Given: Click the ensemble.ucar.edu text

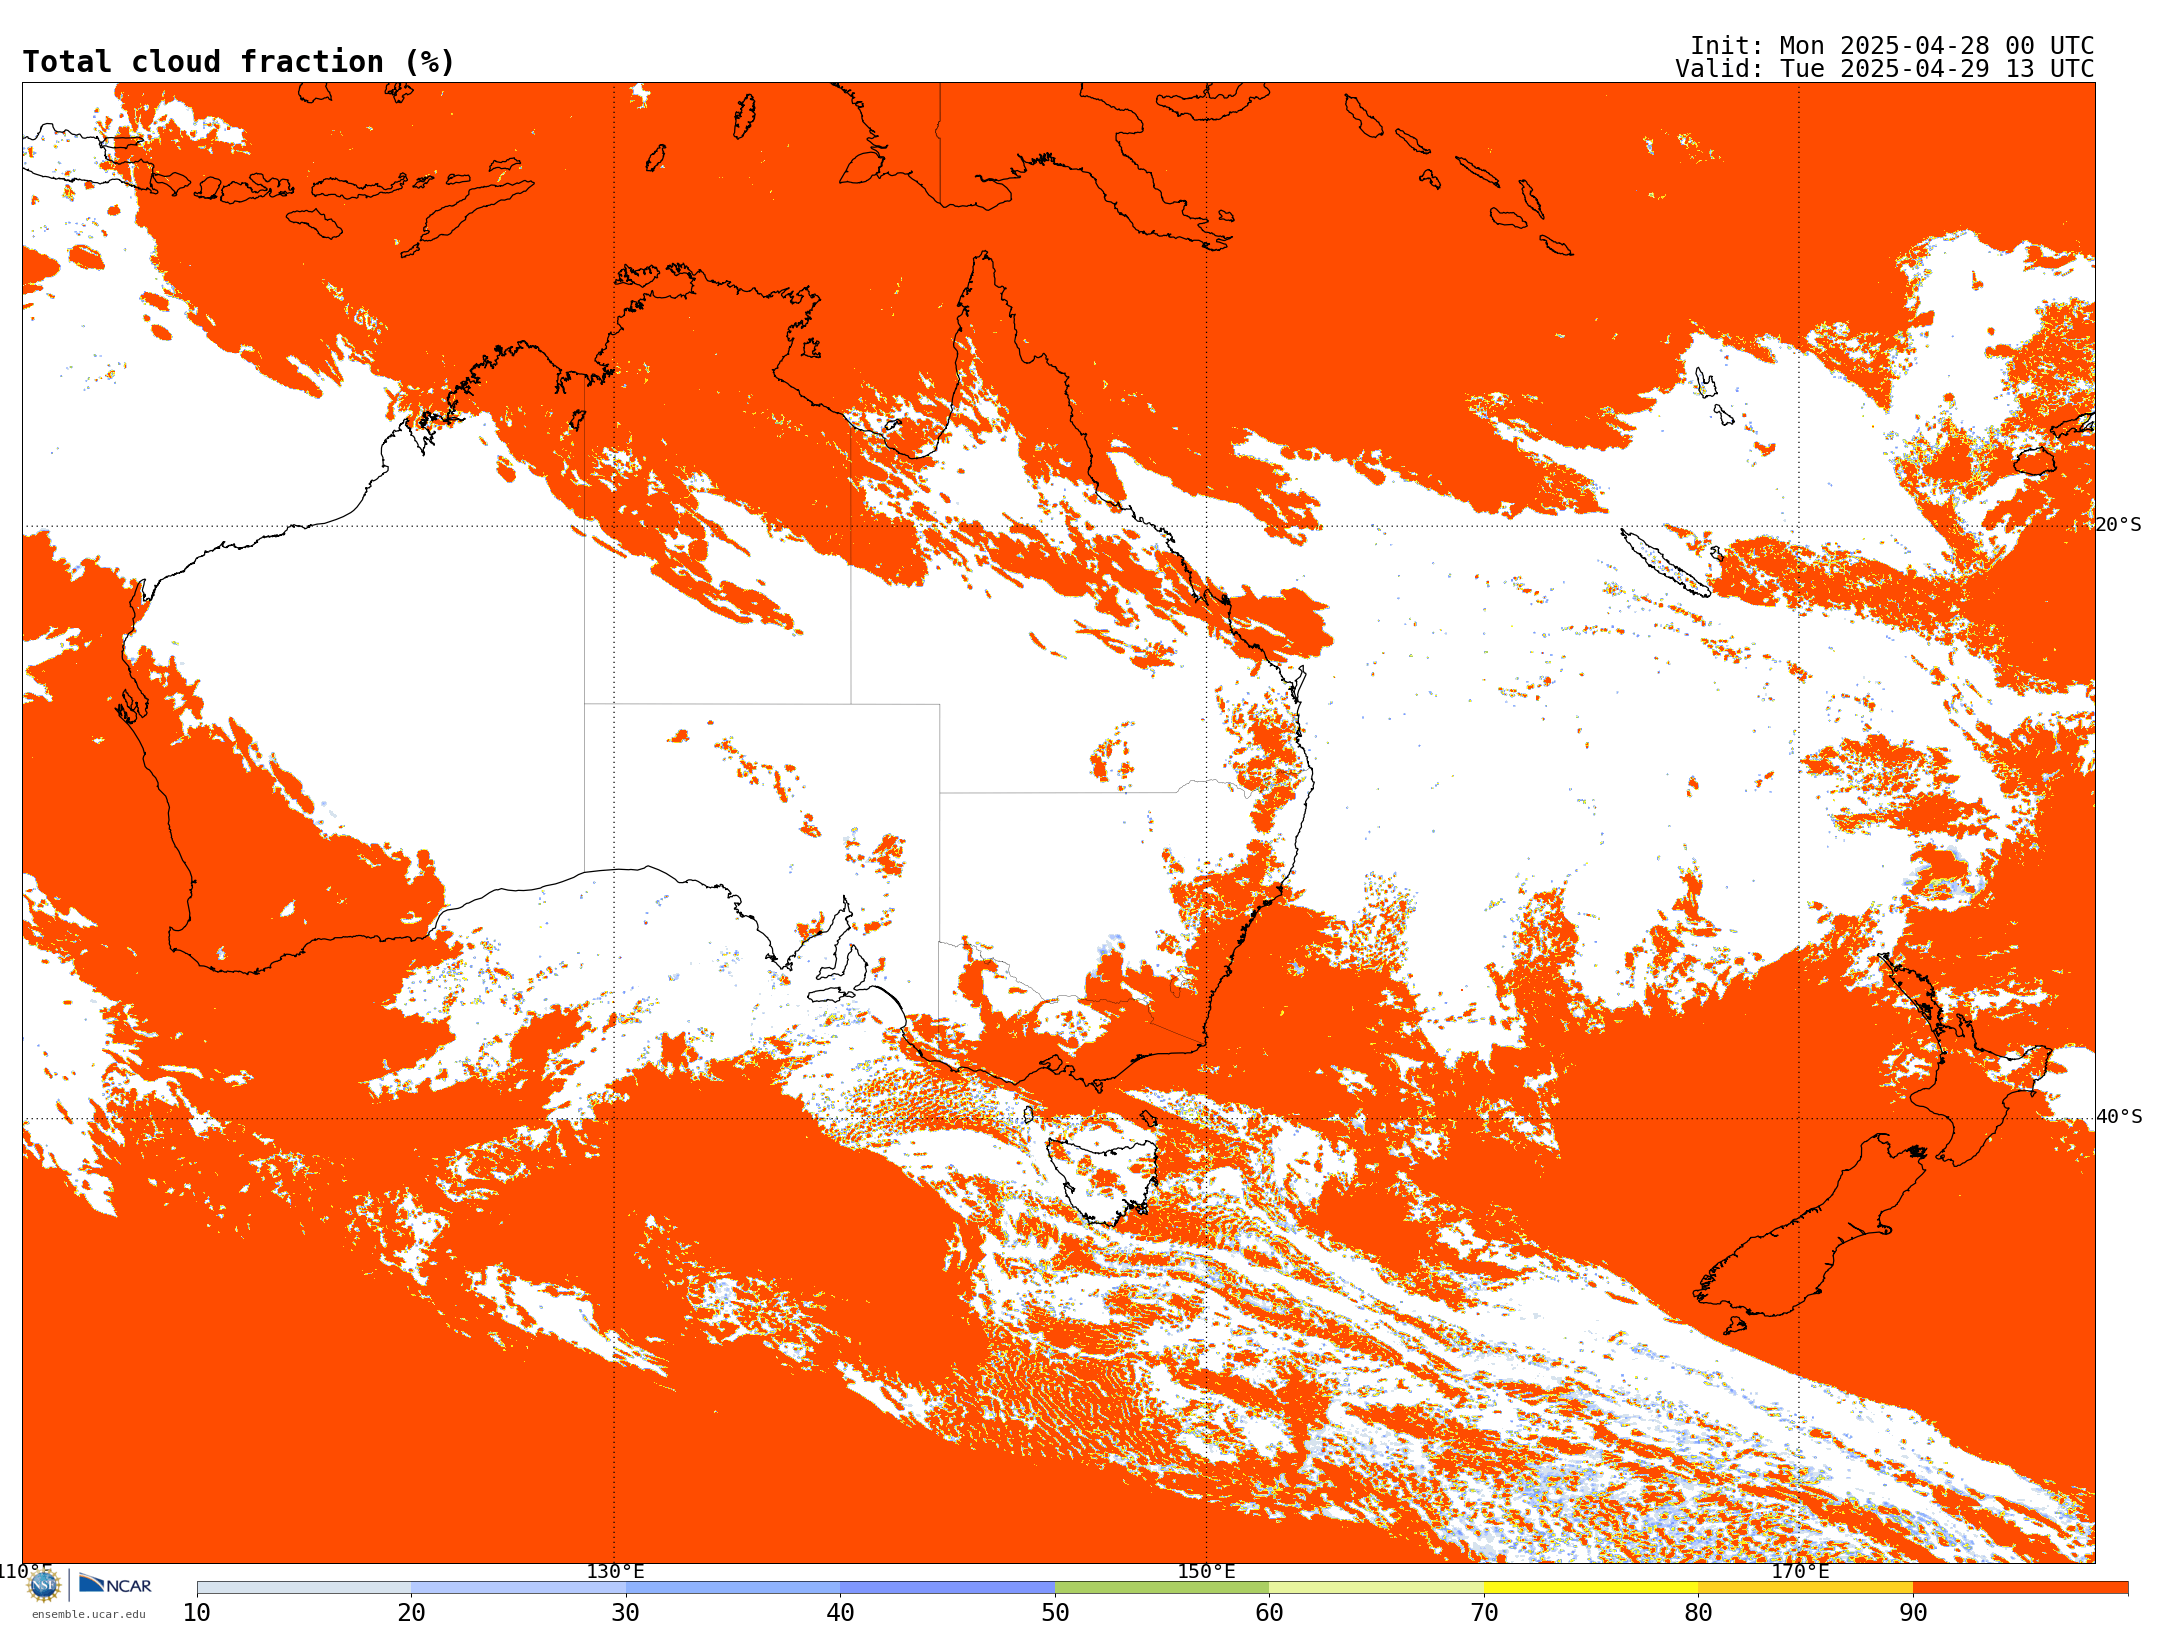Looking at the screenshot, I should pos(88,1614).
